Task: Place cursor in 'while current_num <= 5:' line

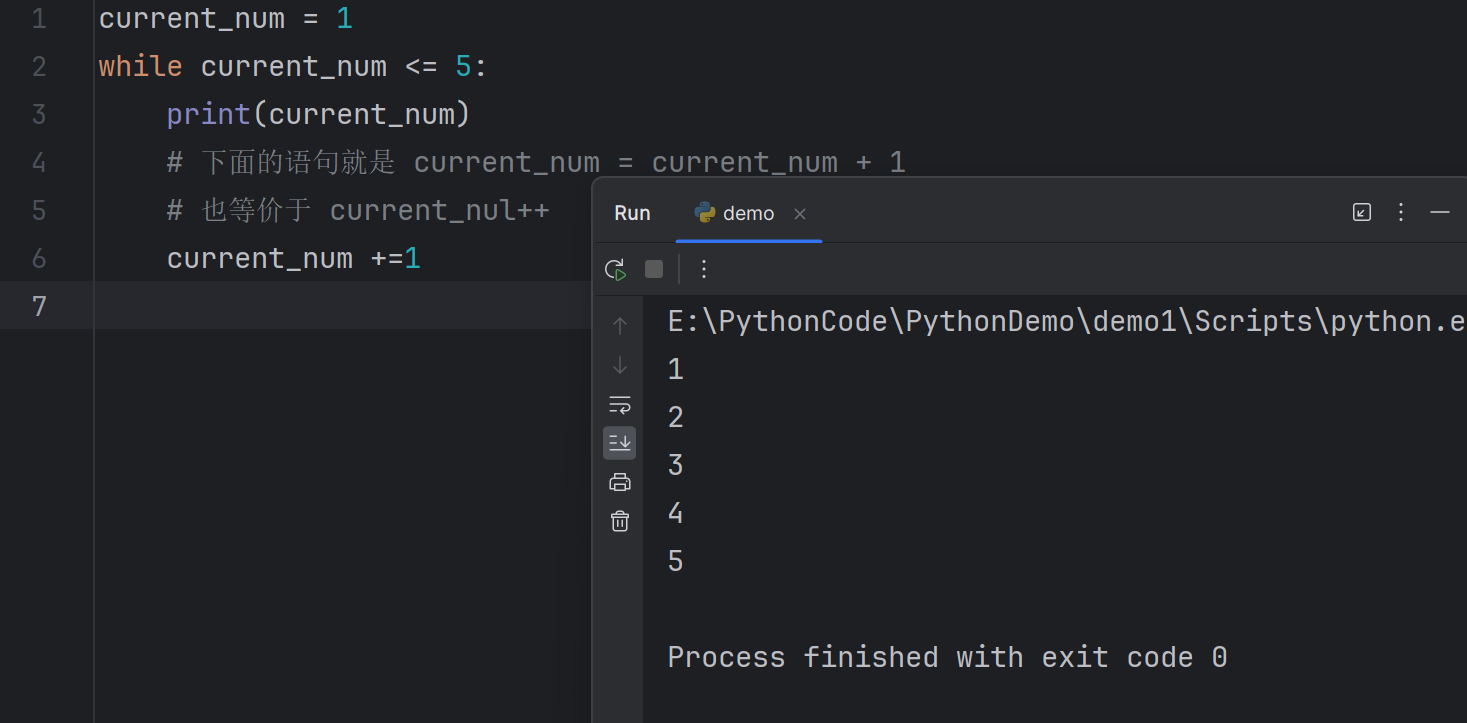Action: coord(293,66)
